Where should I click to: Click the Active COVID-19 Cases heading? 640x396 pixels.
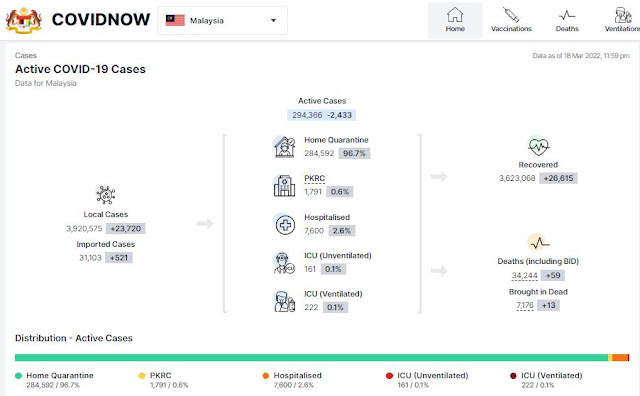click(x=80, y=69)
